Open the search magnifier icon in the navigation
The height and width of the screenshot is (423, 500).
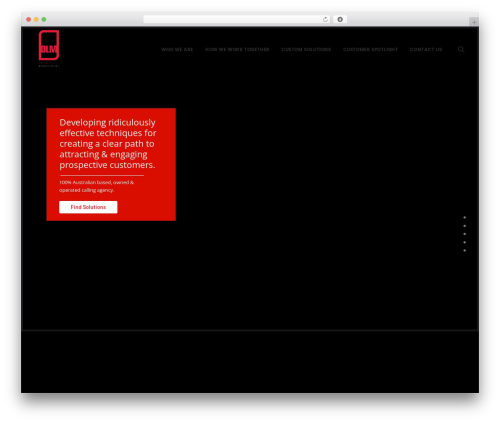[461, 49]
